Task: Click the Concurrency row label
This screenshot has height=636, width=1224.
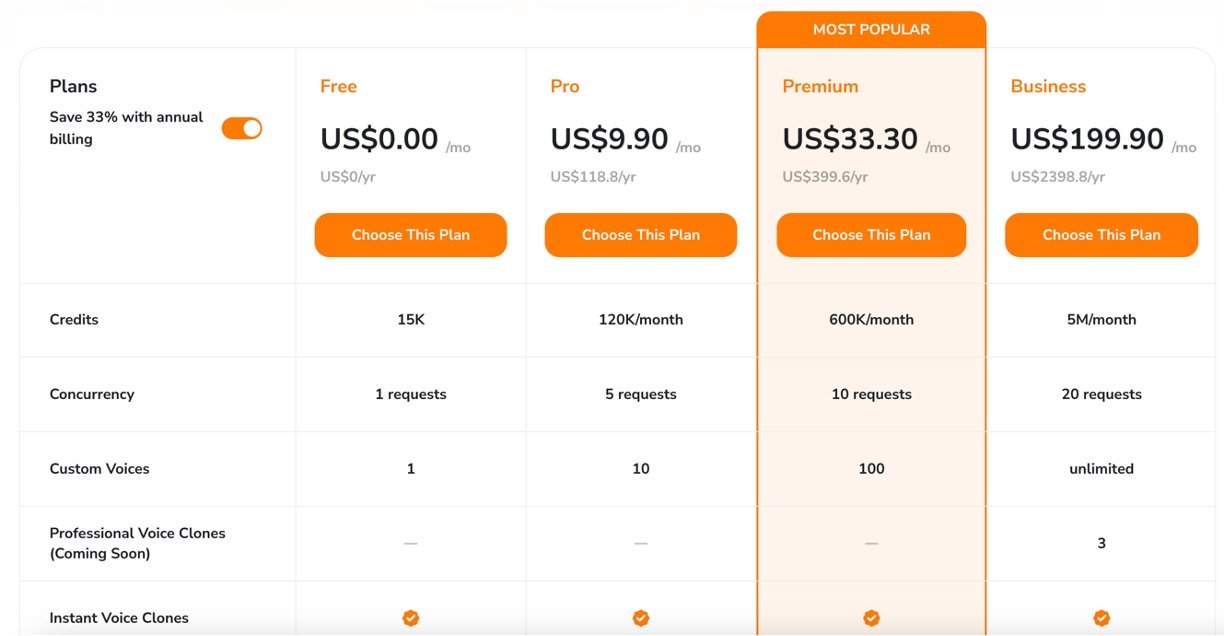Action: (x=92, y=394)
